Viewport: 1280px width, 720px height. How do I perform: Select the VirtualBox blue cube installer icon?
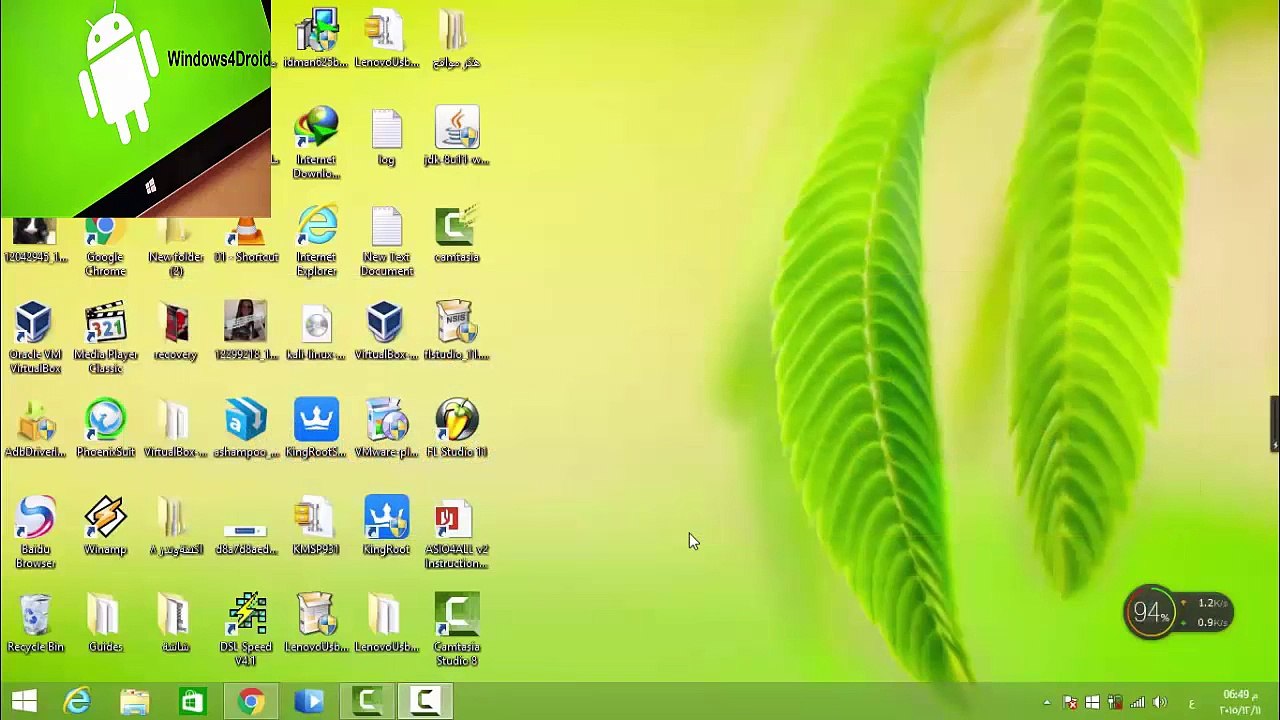click(386, 332)
